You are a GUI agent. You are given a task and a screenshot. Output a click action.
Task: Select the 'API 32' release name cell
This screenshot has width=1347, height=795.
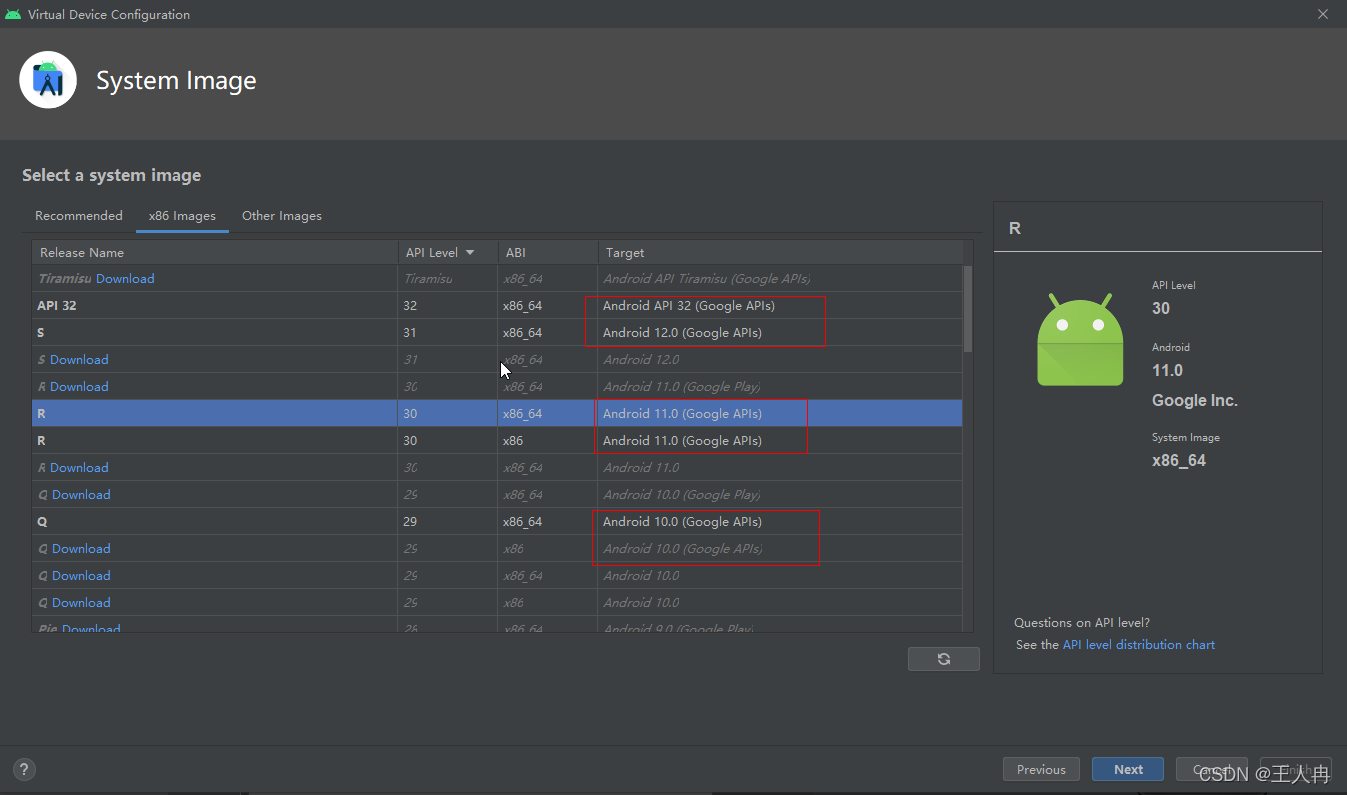pyautogui.click(x=215, y=306)
